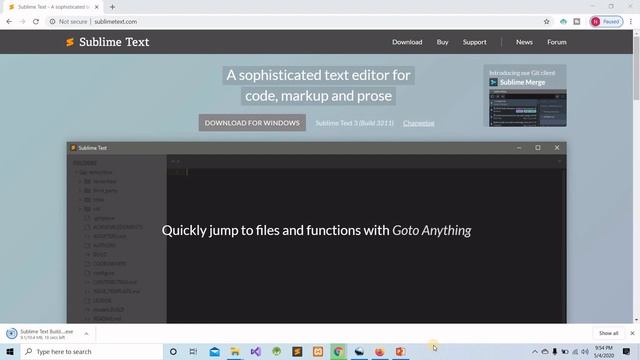The height and width of the screenshot is (360, 640).
Task: Close the Sublime Text browser tab
Action: (x=97, y=7)
